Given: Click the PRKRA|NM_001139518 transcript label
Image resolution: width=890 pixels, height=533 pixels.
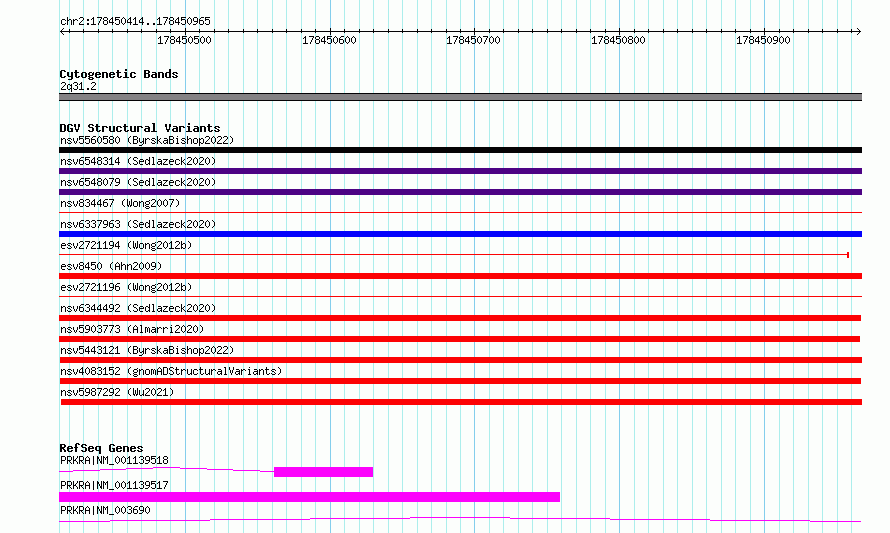Looking at the screenshot, I should [114, 460].
